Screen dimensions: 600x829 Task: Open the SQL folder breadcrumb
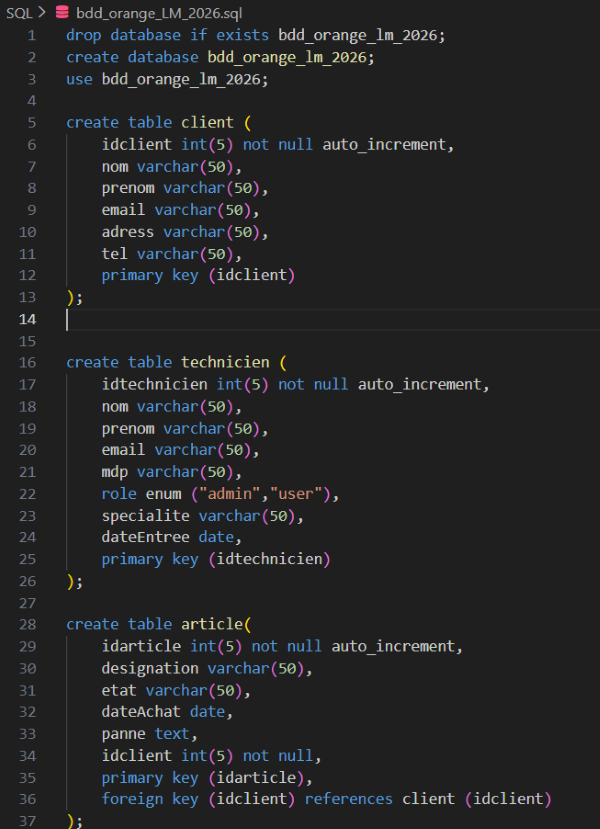click(20, 13)
